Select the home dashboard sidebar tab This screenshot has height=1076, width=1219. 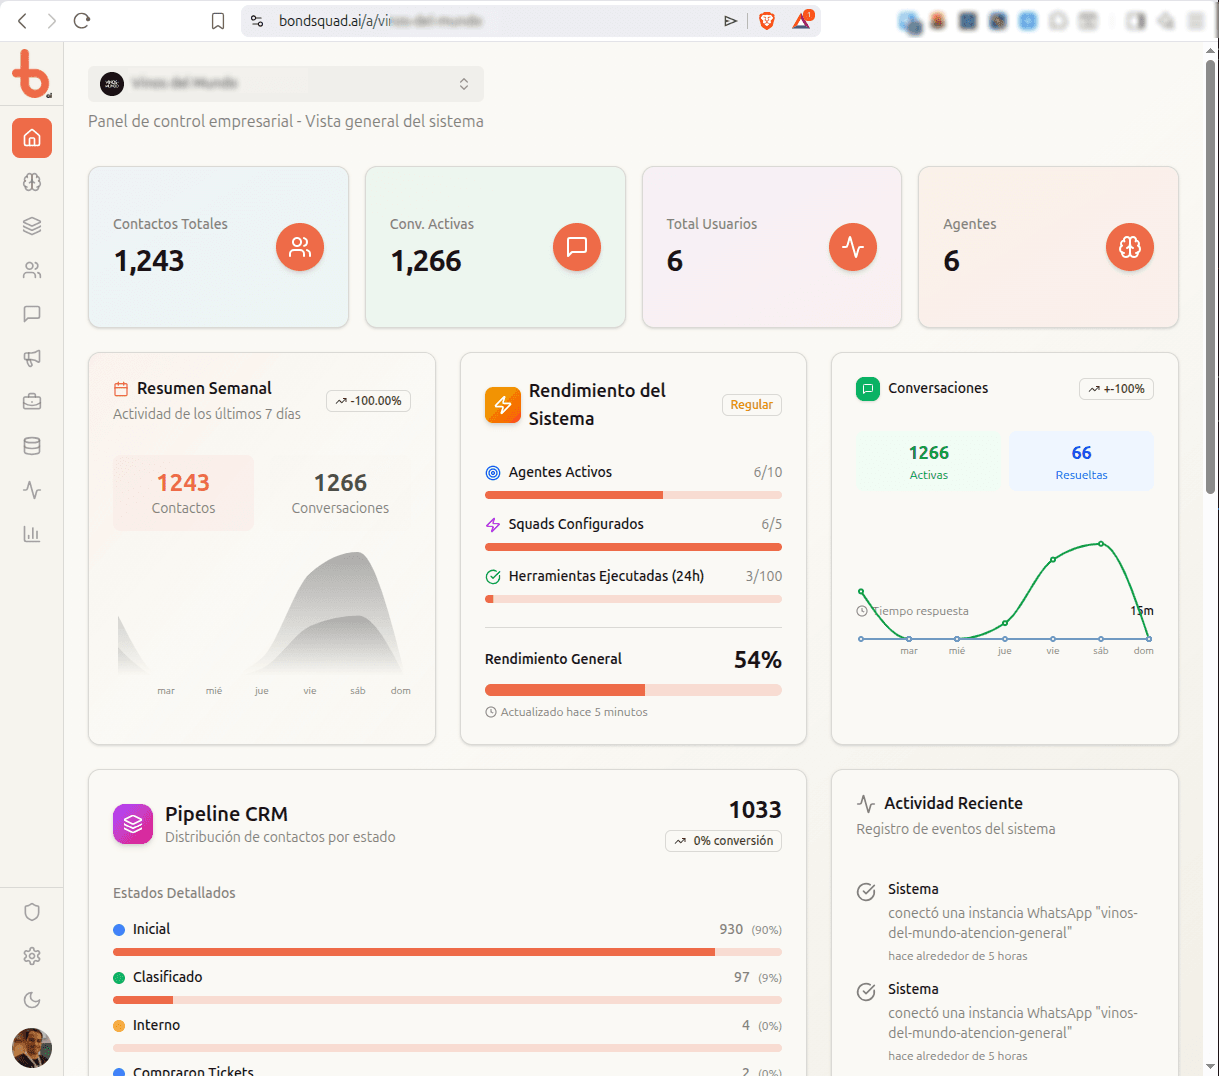(32, 138)
